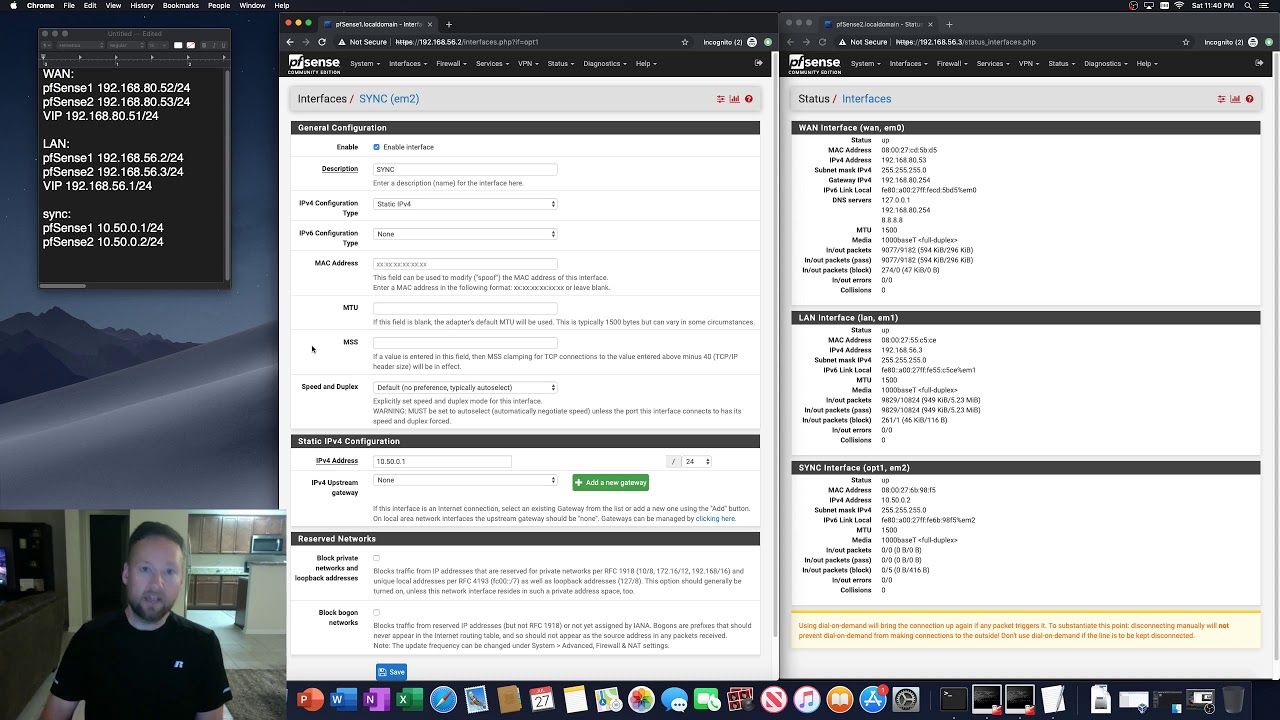Reload the pfSense1 browser page

pos(322,42)
